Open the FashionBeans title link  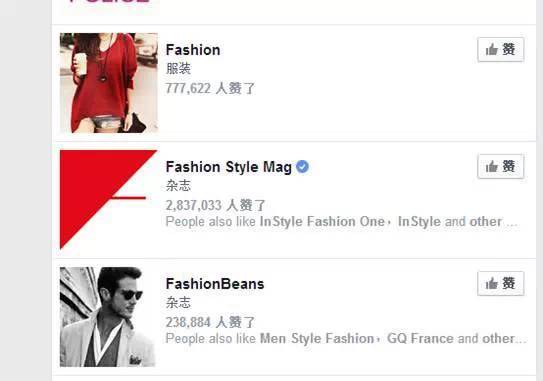(x=215, y=284)
